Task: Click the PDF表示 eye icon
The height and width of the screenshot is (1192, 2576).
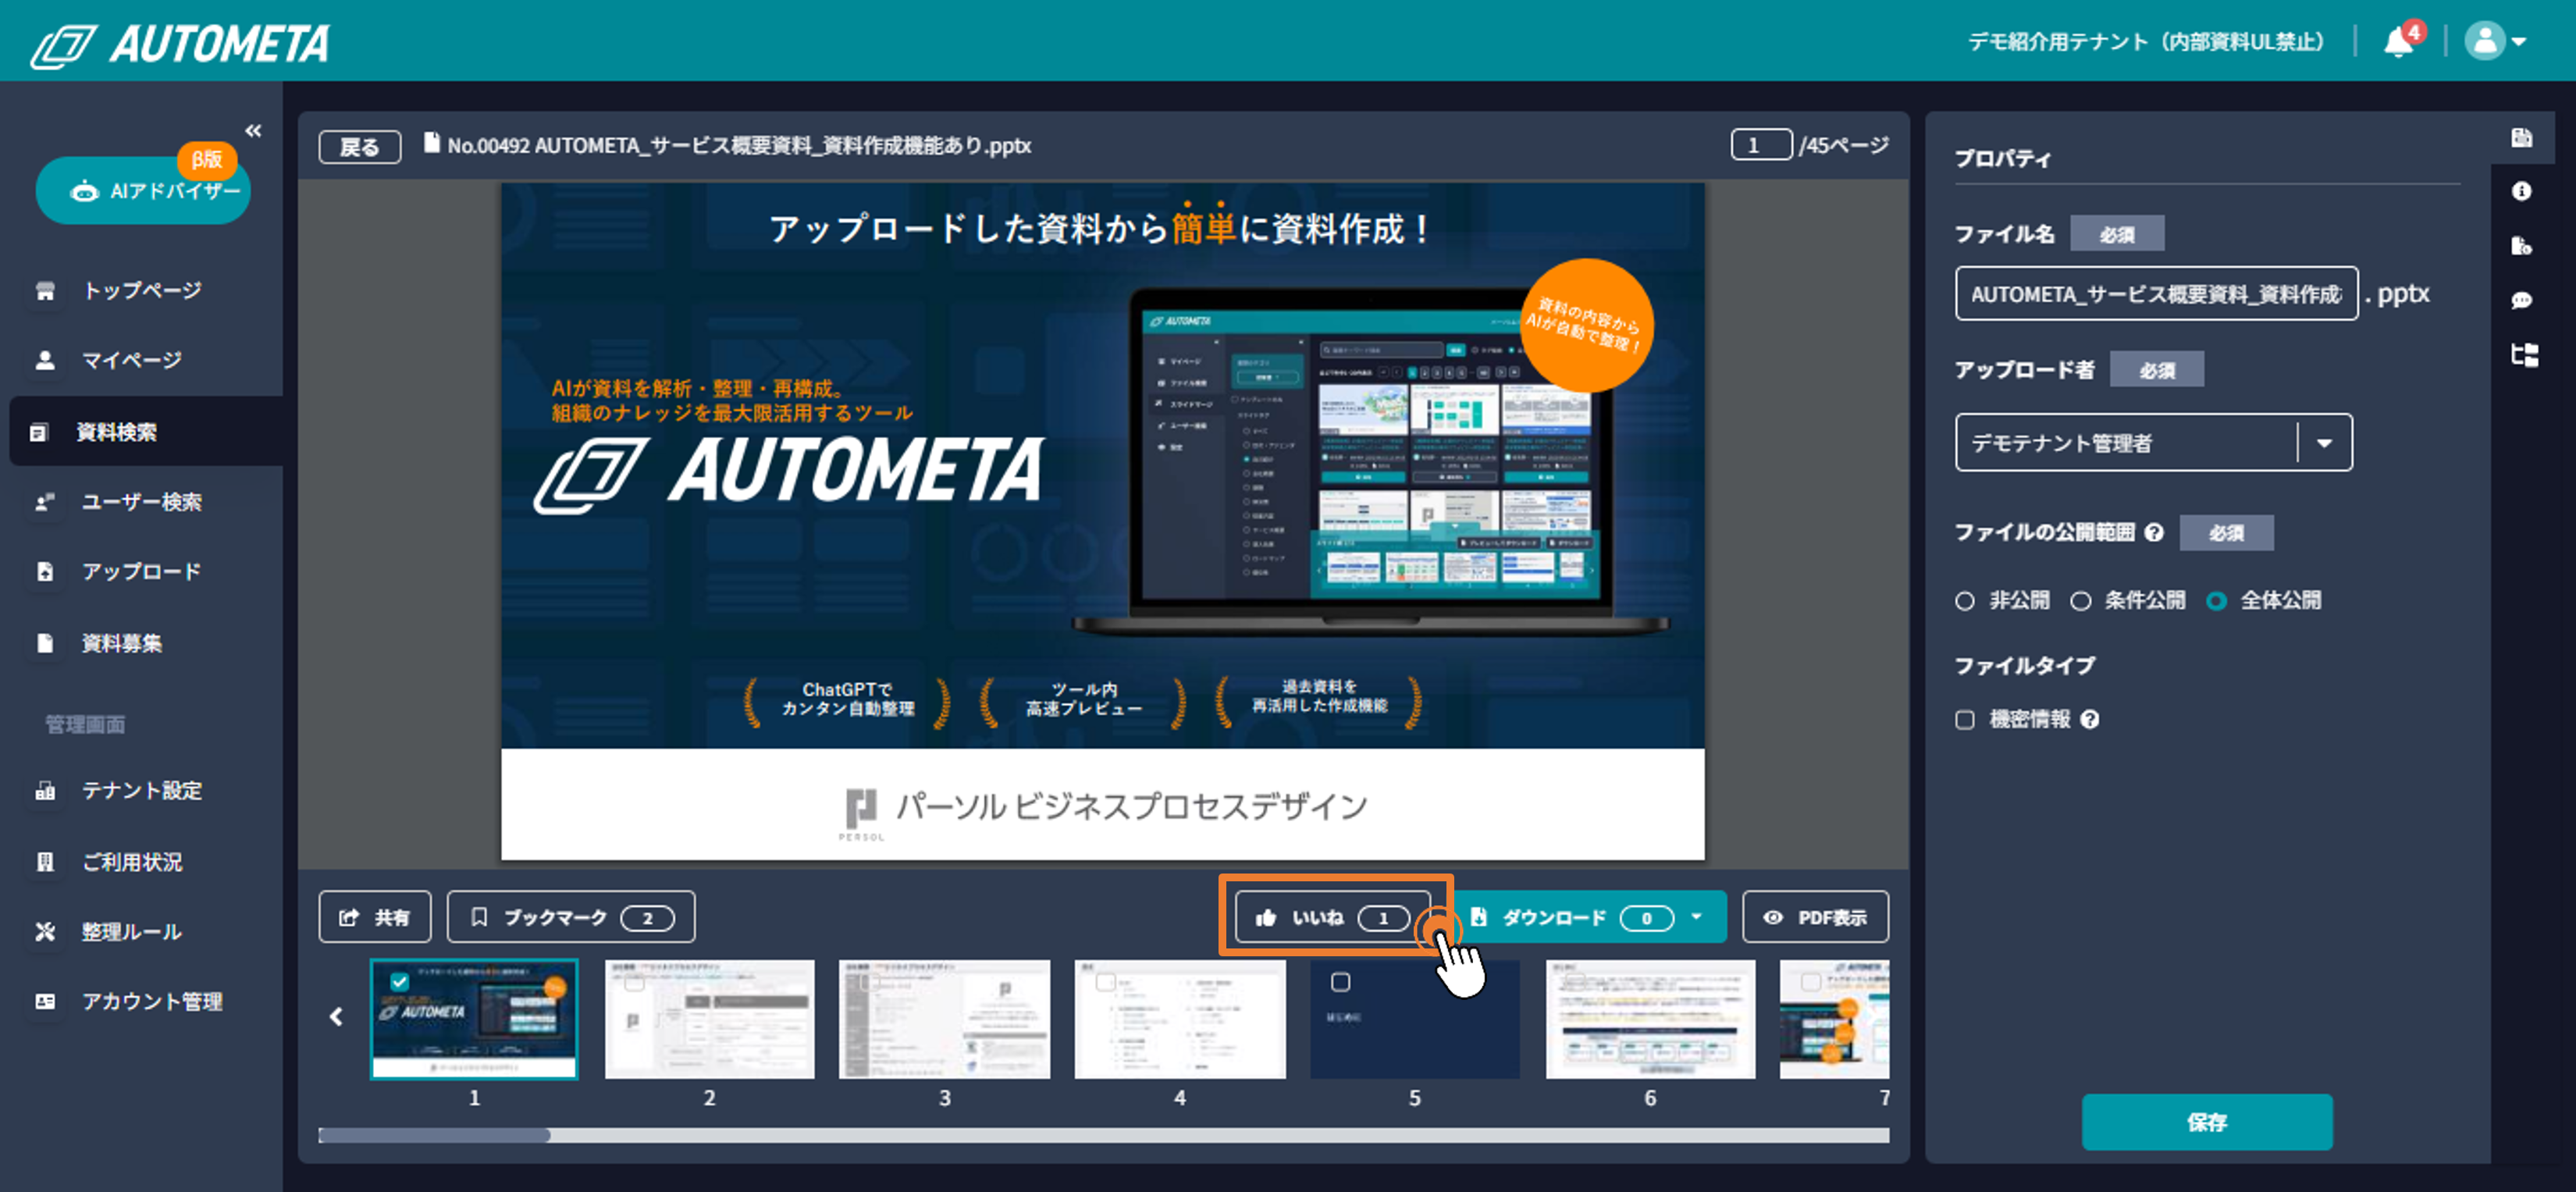Action: click(x=1773, y=917)
